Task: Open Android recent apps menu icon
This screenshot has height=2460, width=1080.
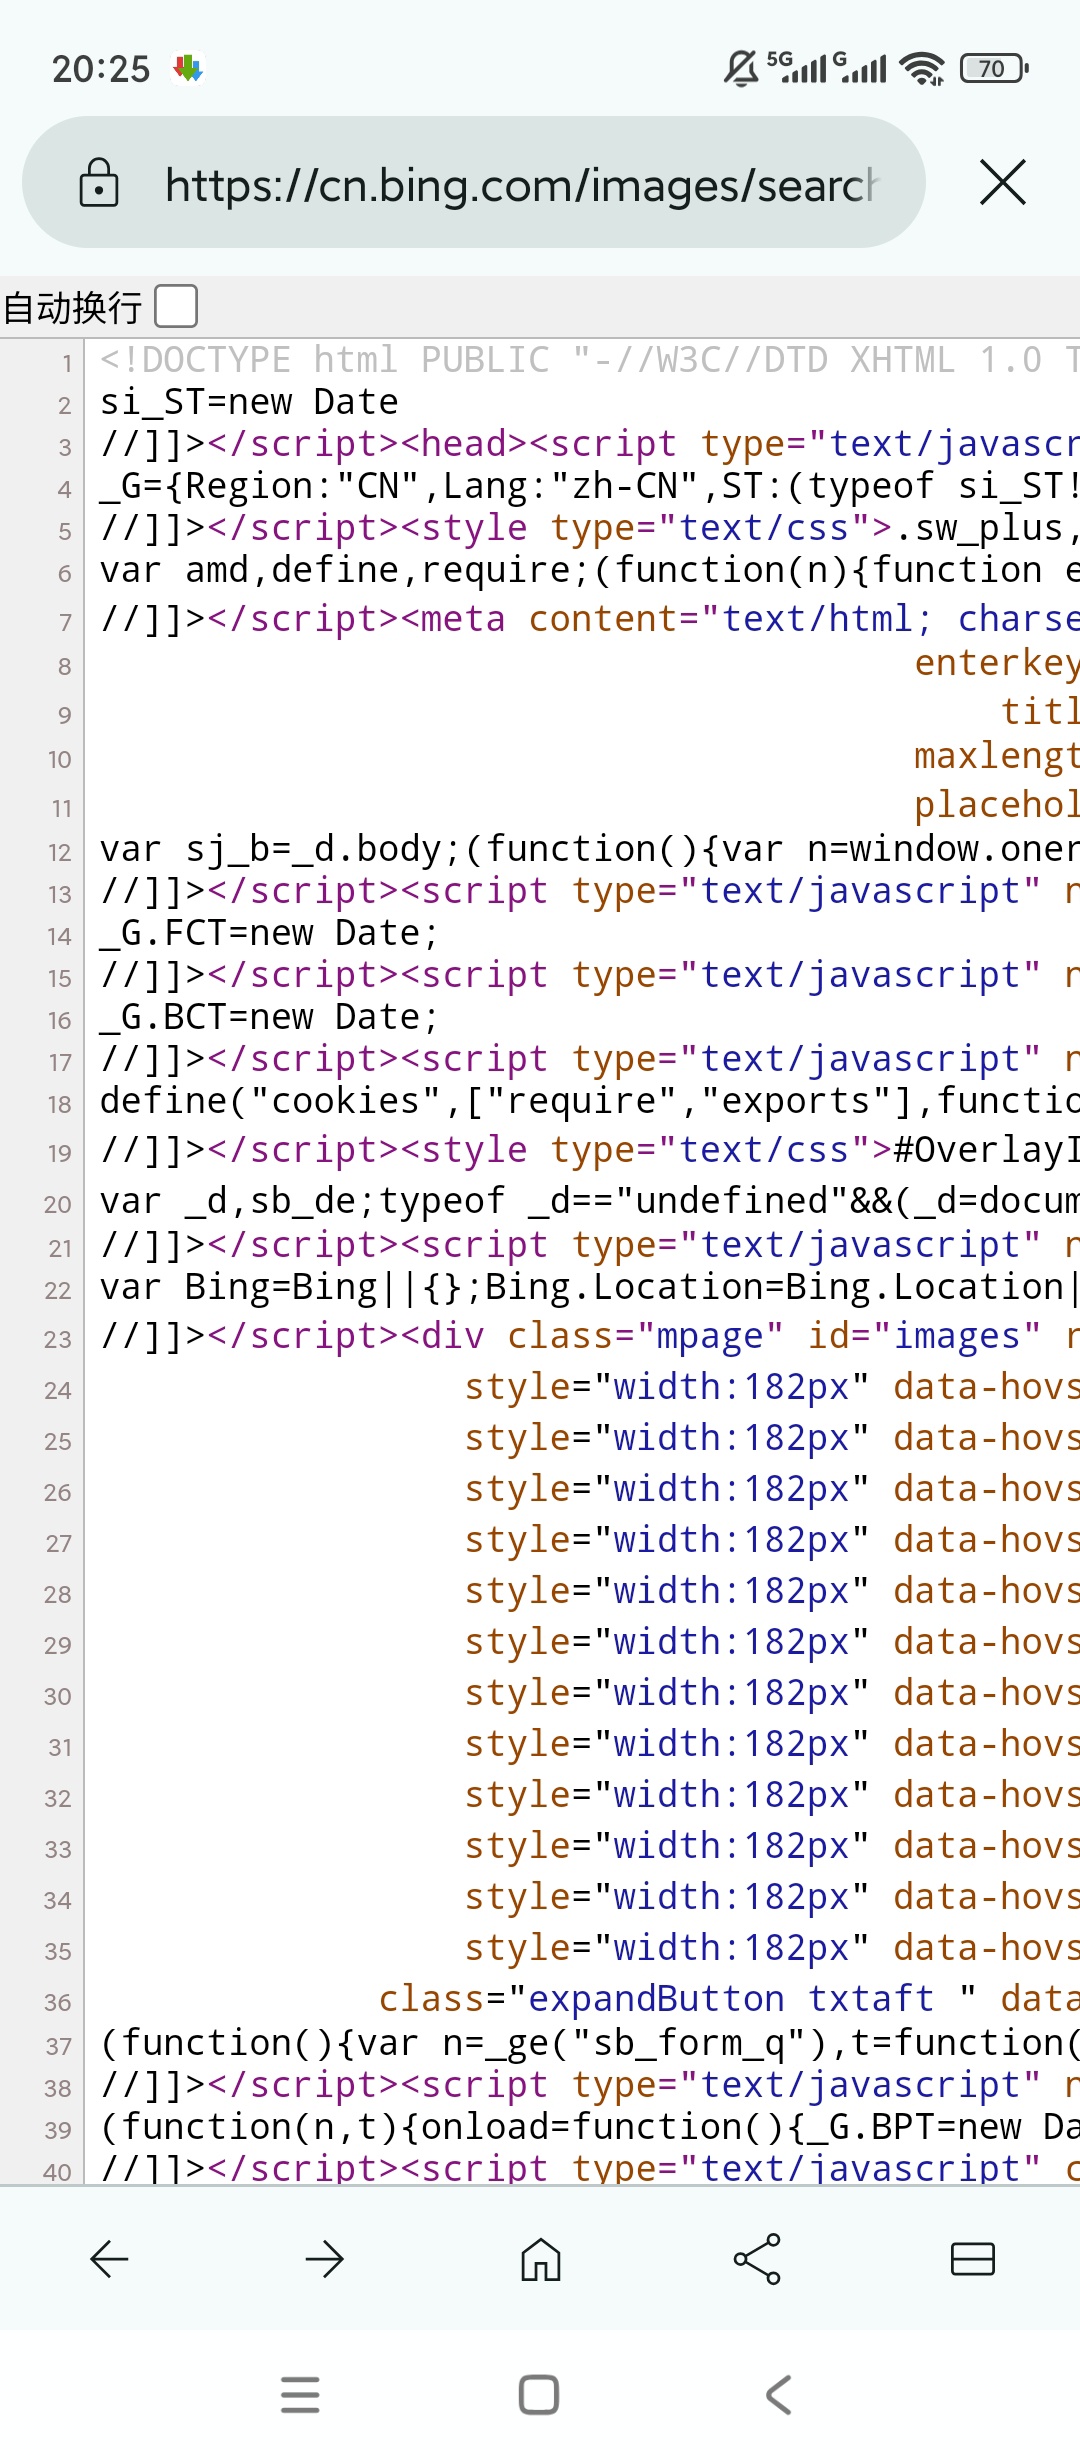Action: click(x=300, y=2395)
